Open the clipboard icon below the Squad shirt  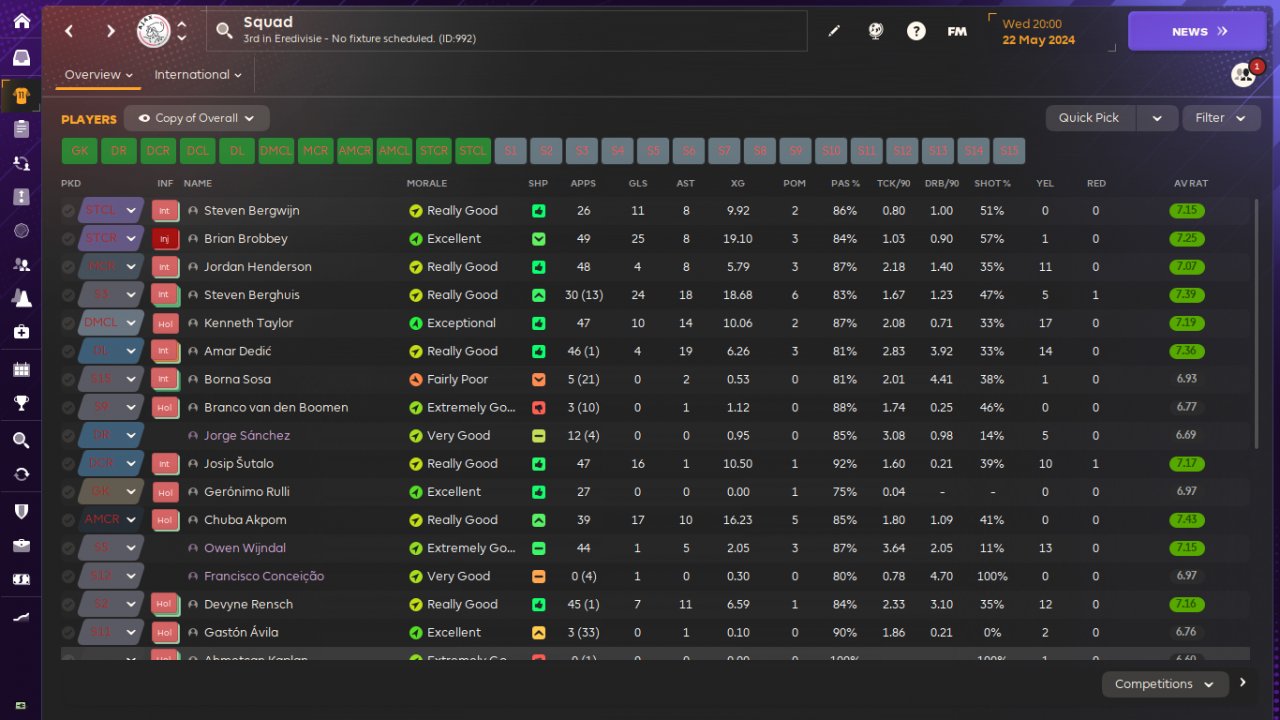(21, 128)
